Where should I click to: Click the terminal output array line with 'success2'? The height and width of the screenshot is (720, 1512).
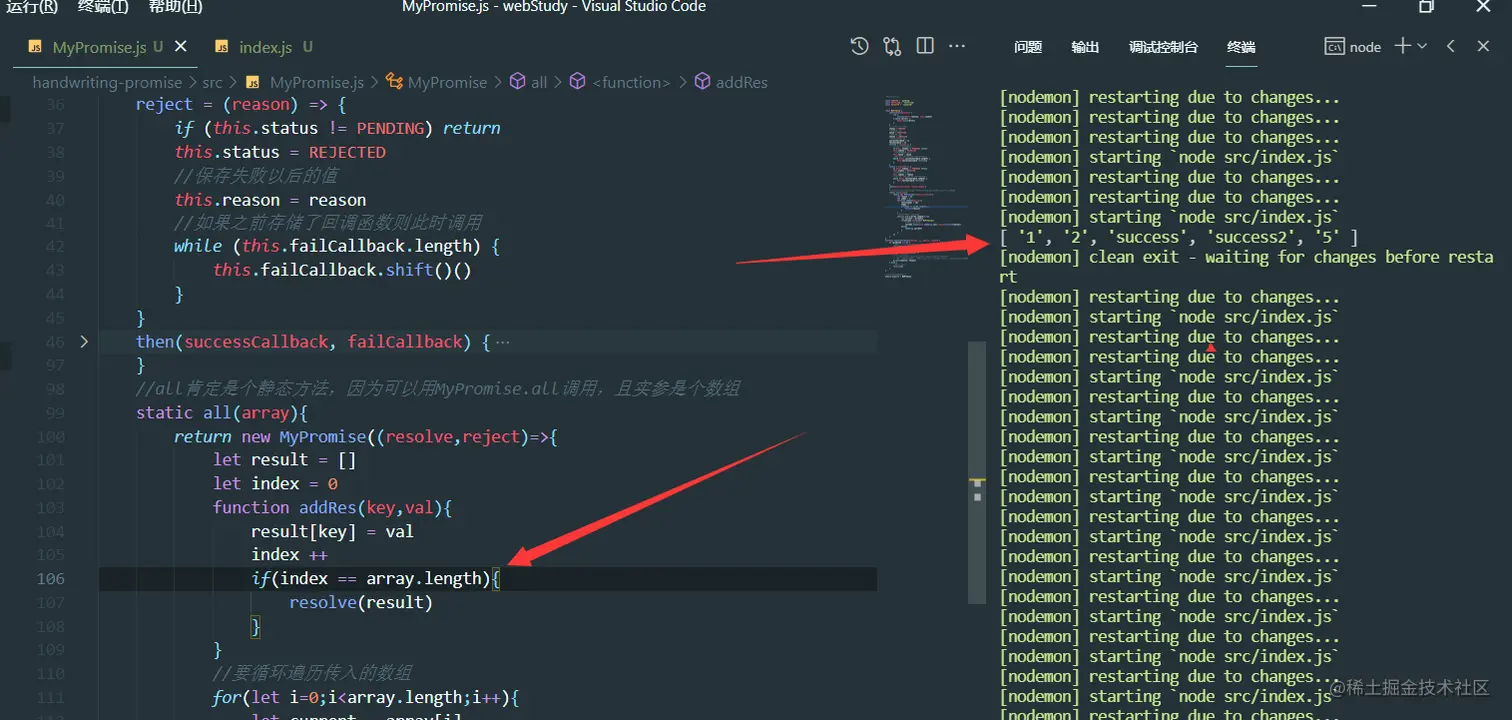point(1178,237)
